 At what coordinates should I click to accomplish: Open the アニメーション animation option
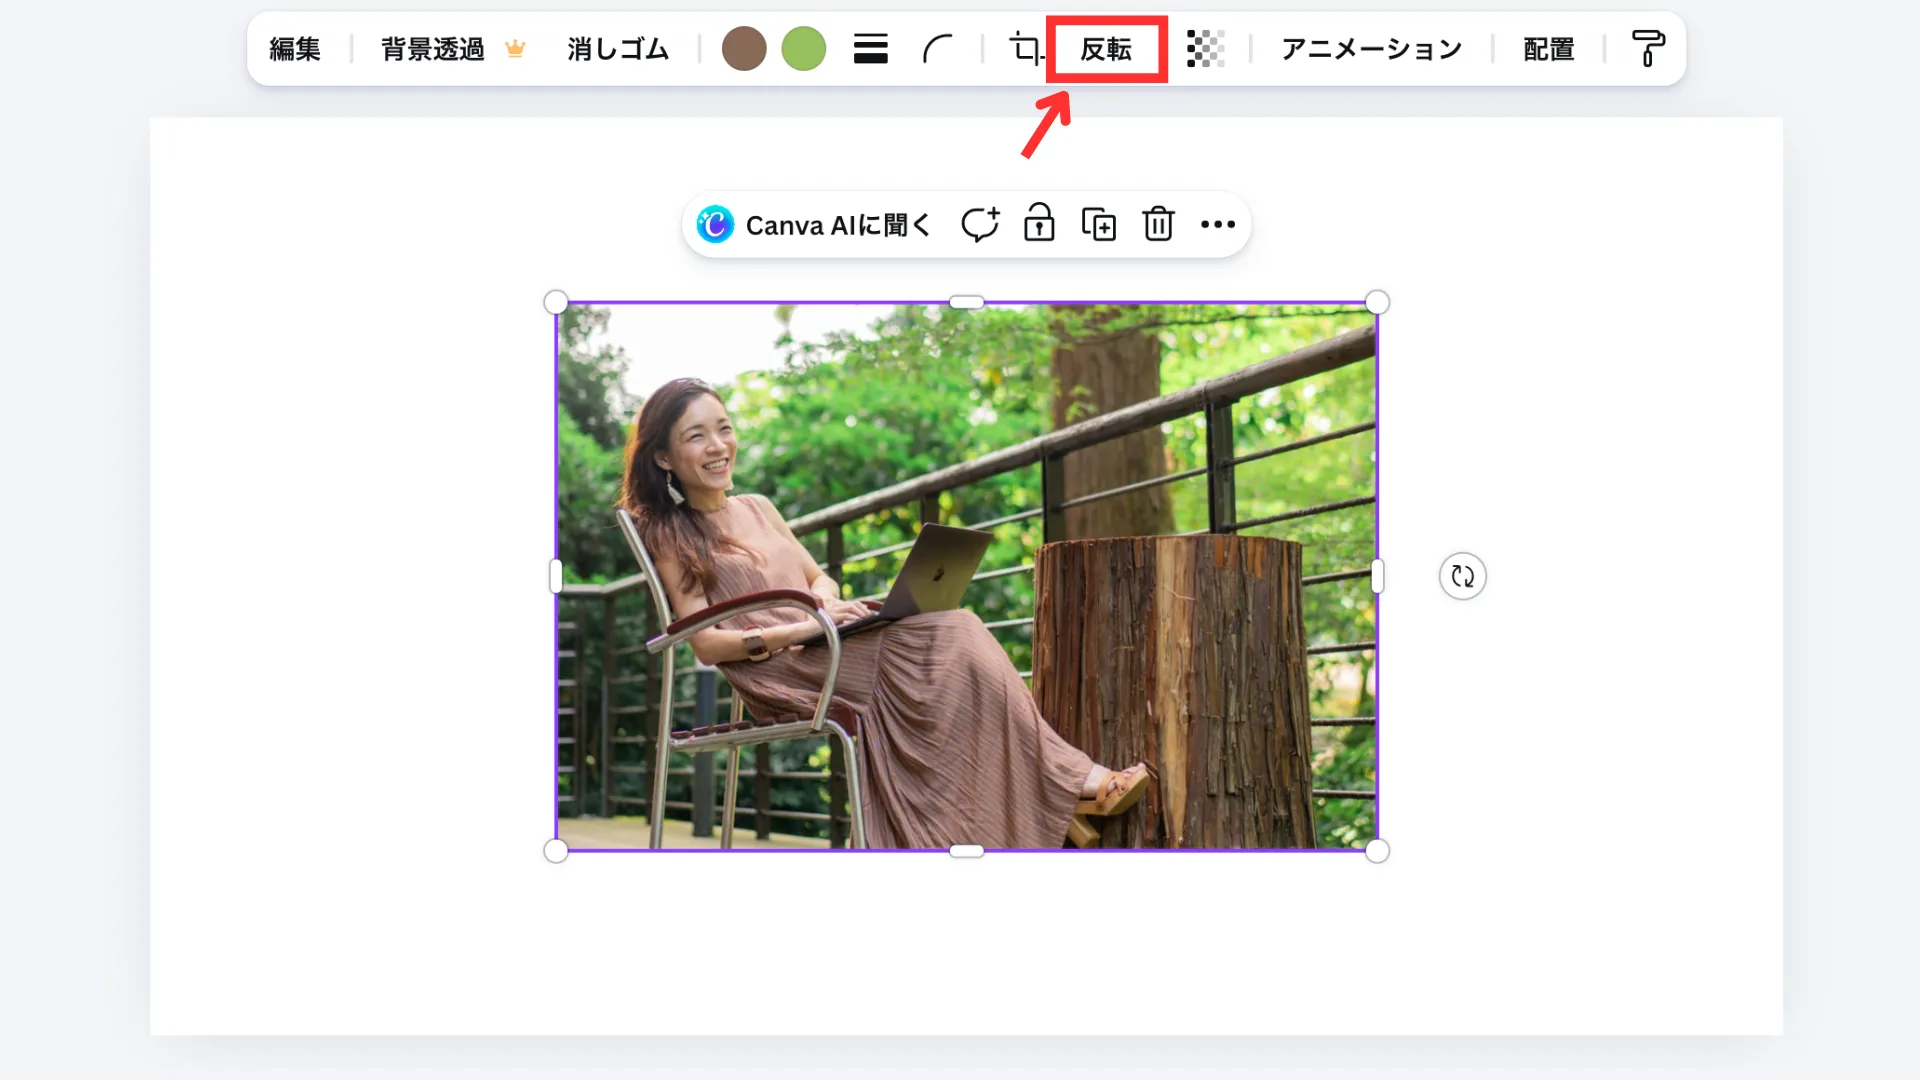click(1371, 49)
